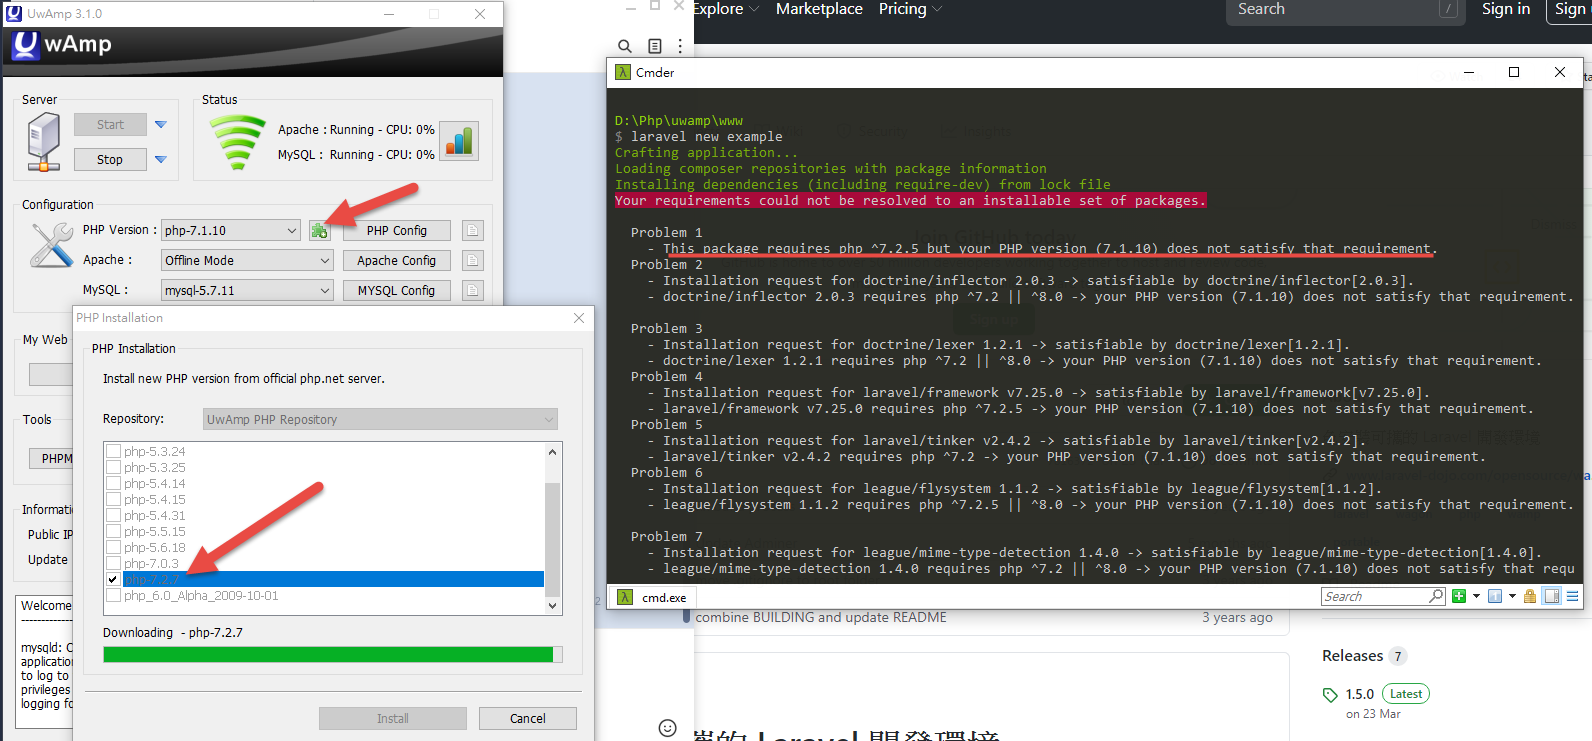Open Cmder hamburger settings menu
The width and height of the screenshot is (1592, 741).
pyautogui.click(x=1573, y=596)
